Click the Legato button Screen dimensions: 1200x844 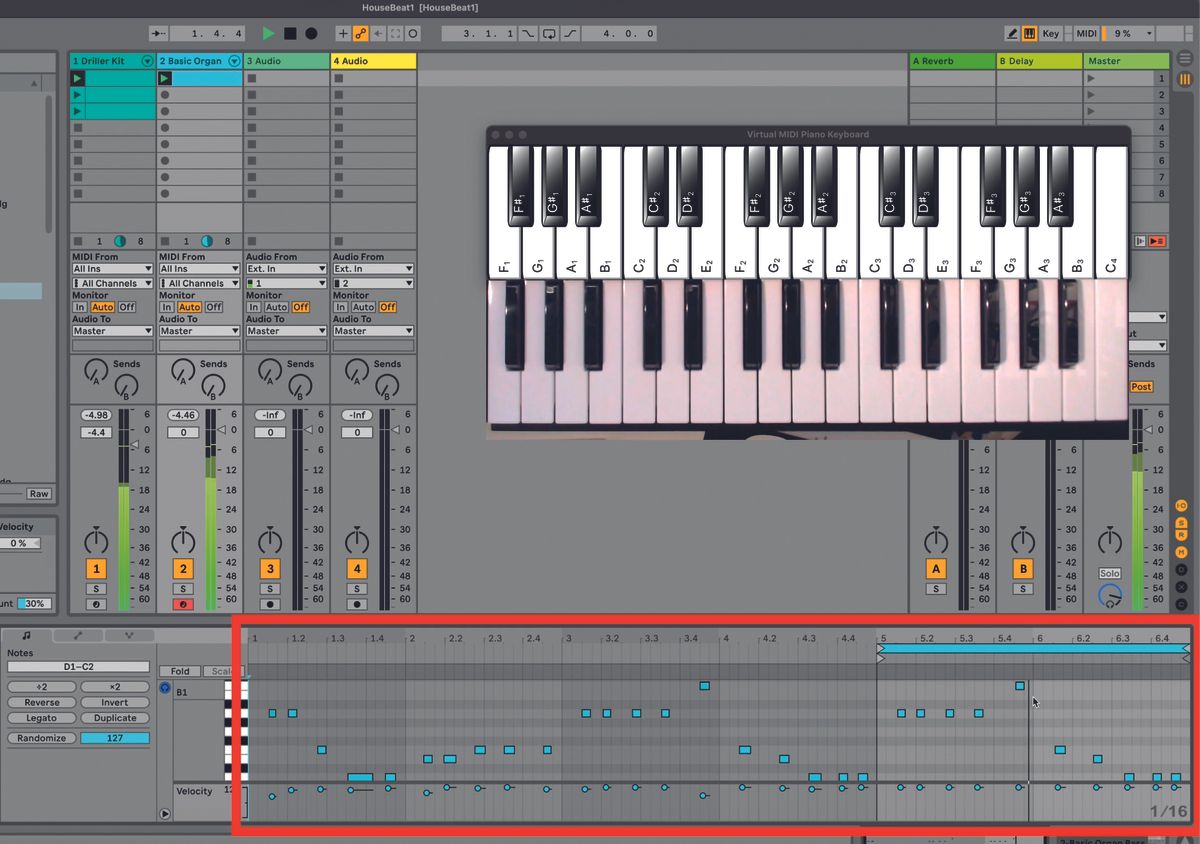[42, 718]
